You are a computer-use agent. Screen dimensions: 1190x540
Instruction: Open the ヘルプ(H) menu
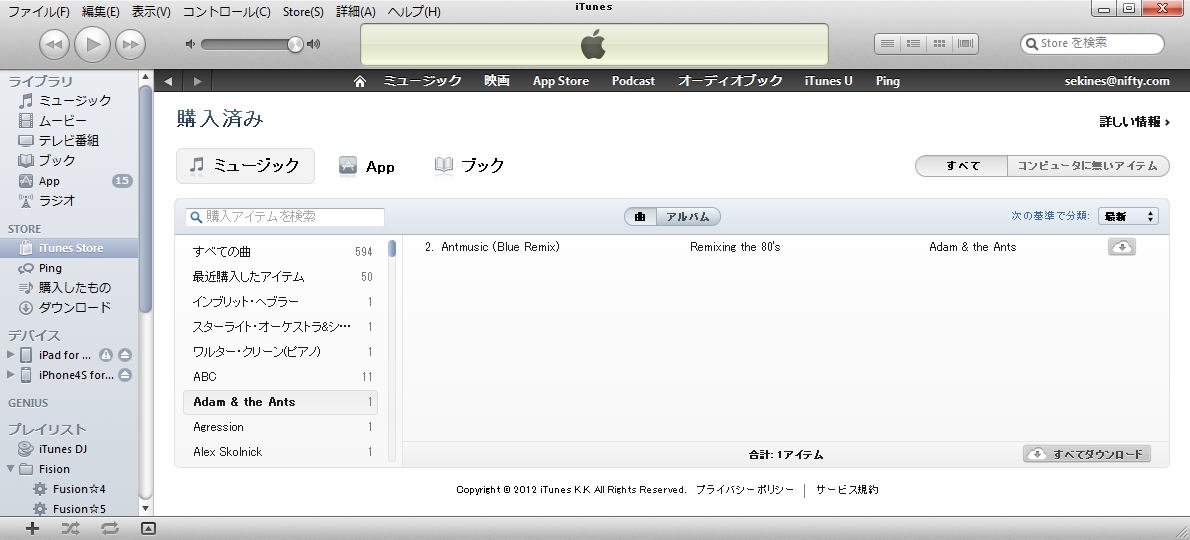[x=414, y=12]
